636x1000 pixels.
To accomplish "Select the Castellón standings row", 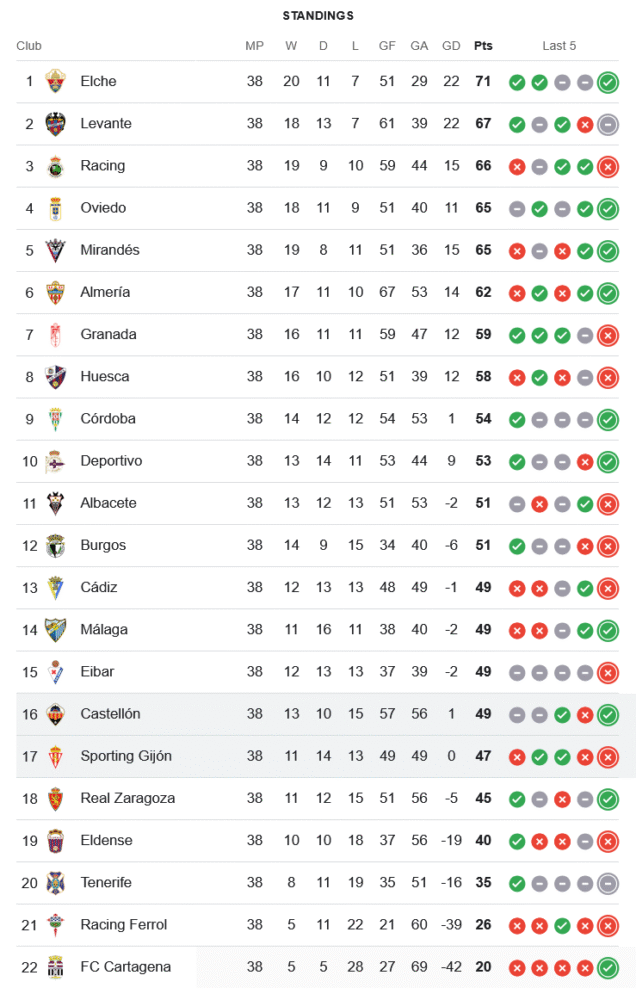I will 318,714.
